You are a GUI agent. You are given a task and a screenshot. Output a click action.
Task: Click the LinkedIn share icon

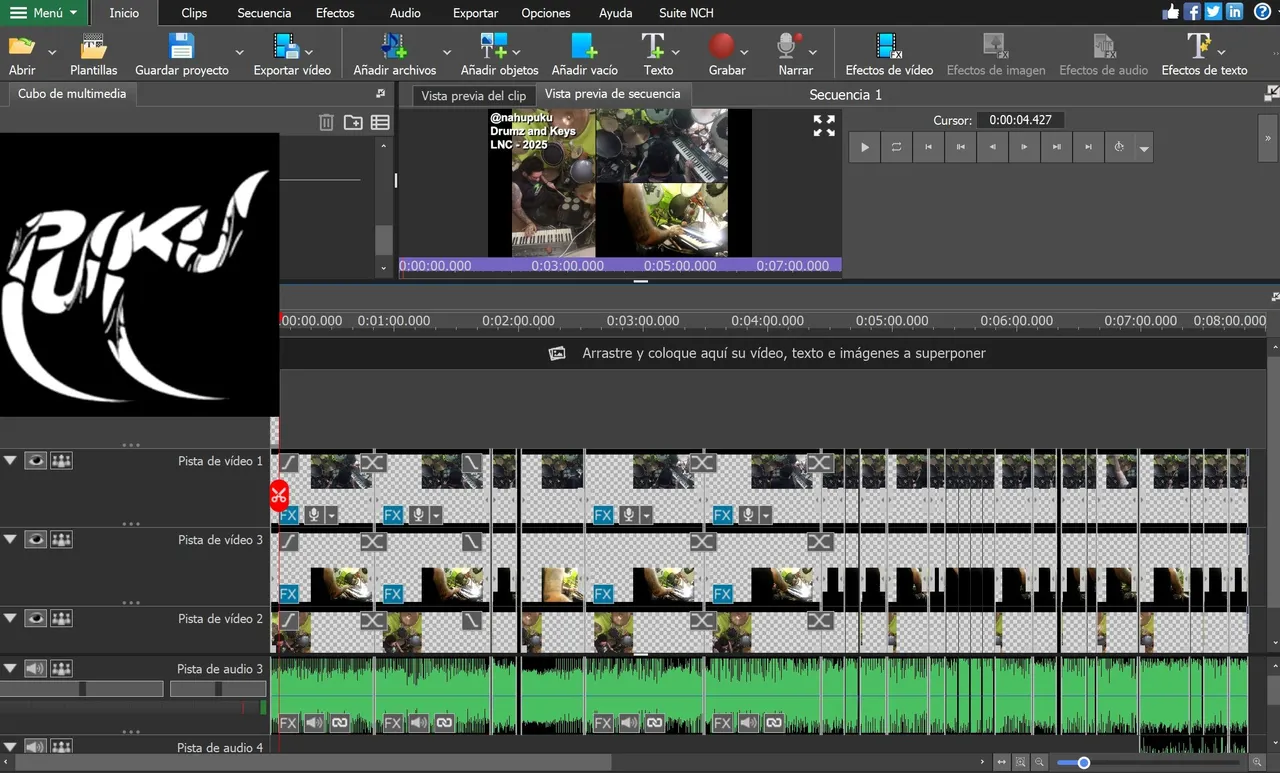[1234, 12]
